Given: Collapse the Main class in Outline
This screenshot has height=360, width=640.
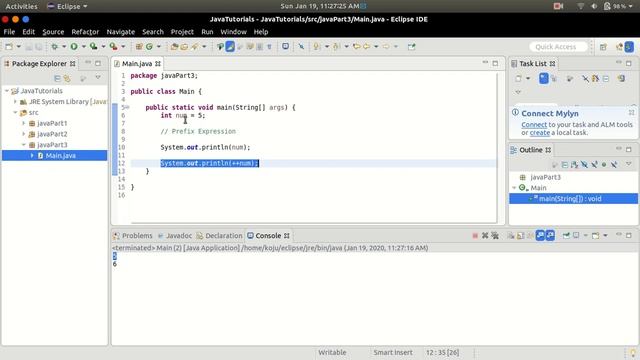Looking at the screenshot, I should (x=514, y=188).
